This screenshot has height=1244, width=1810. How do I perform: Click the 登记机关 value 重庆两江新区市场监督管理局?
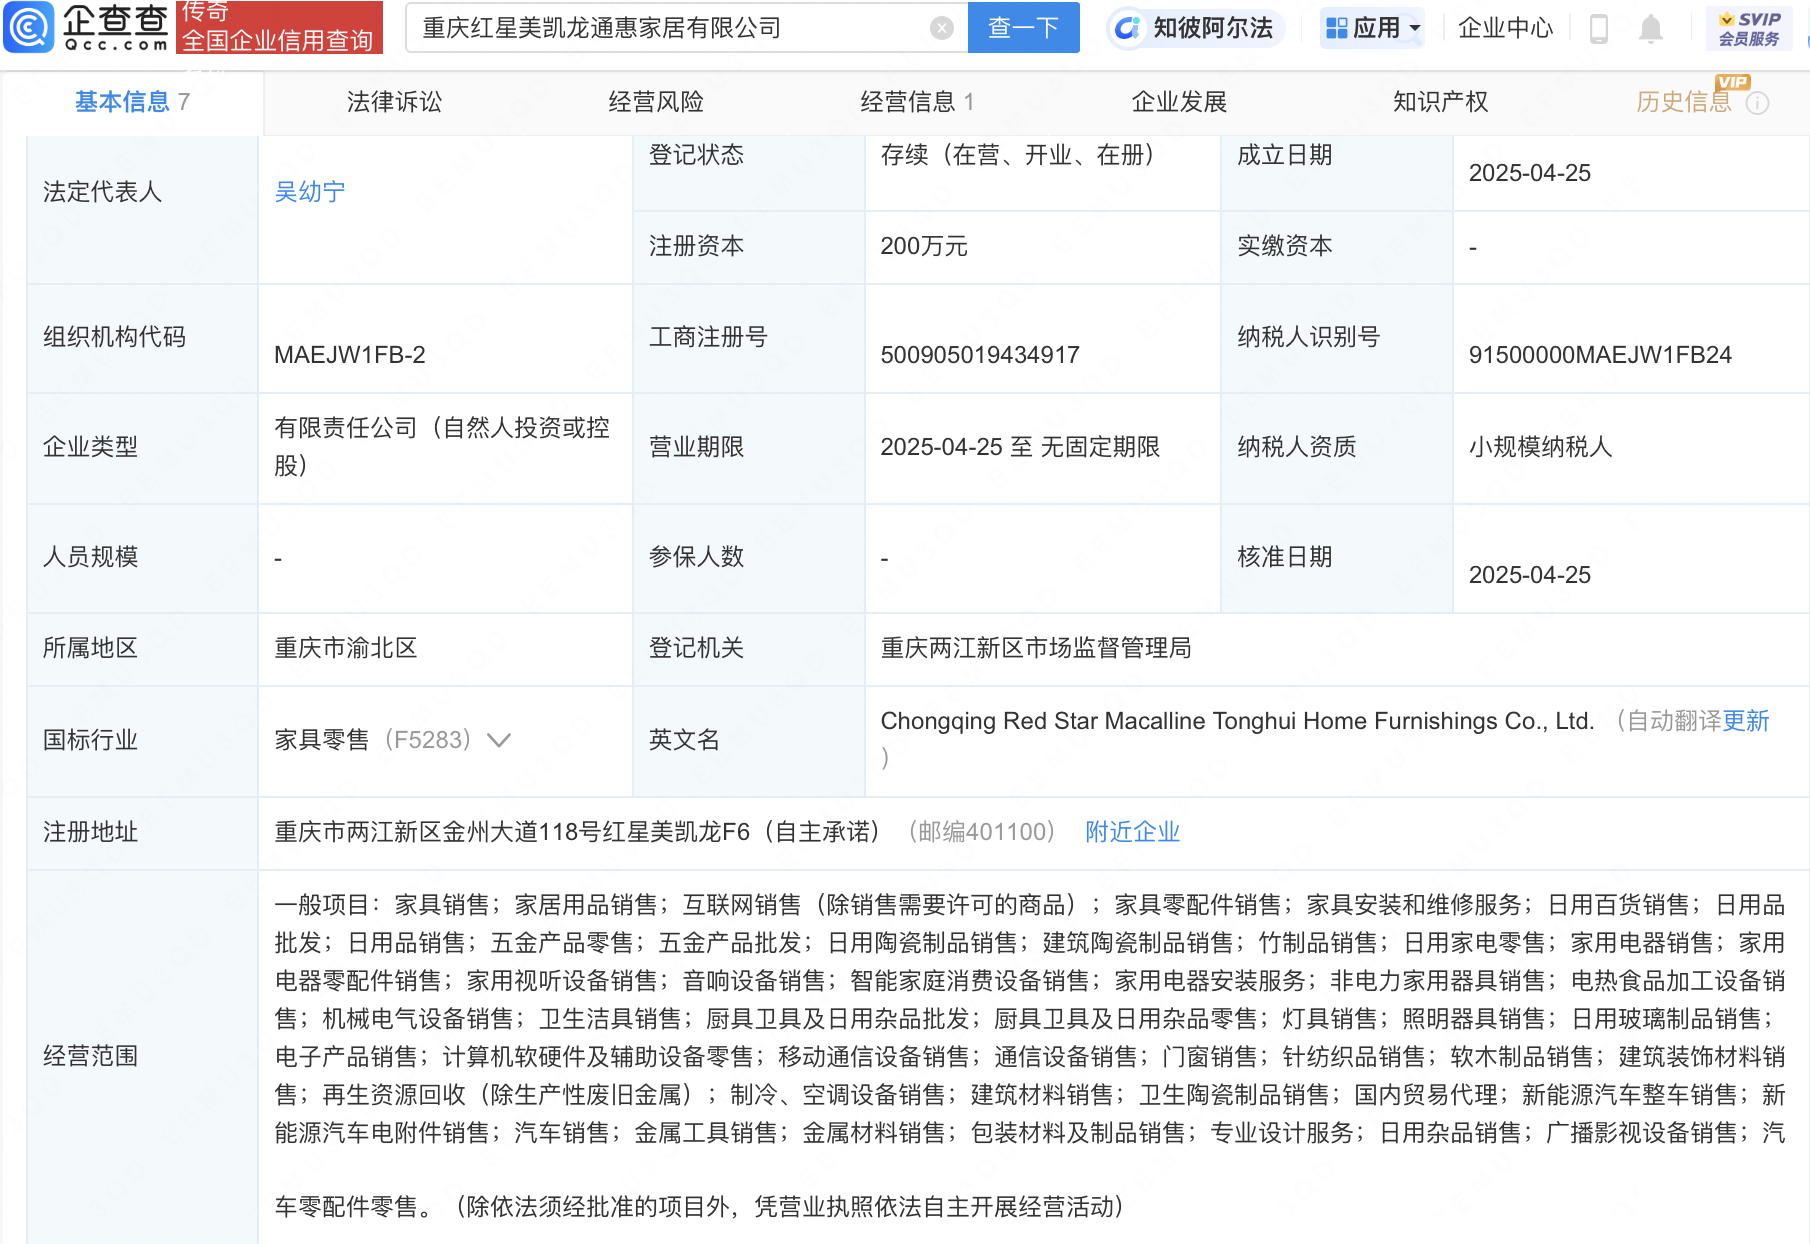[1036, 648]
